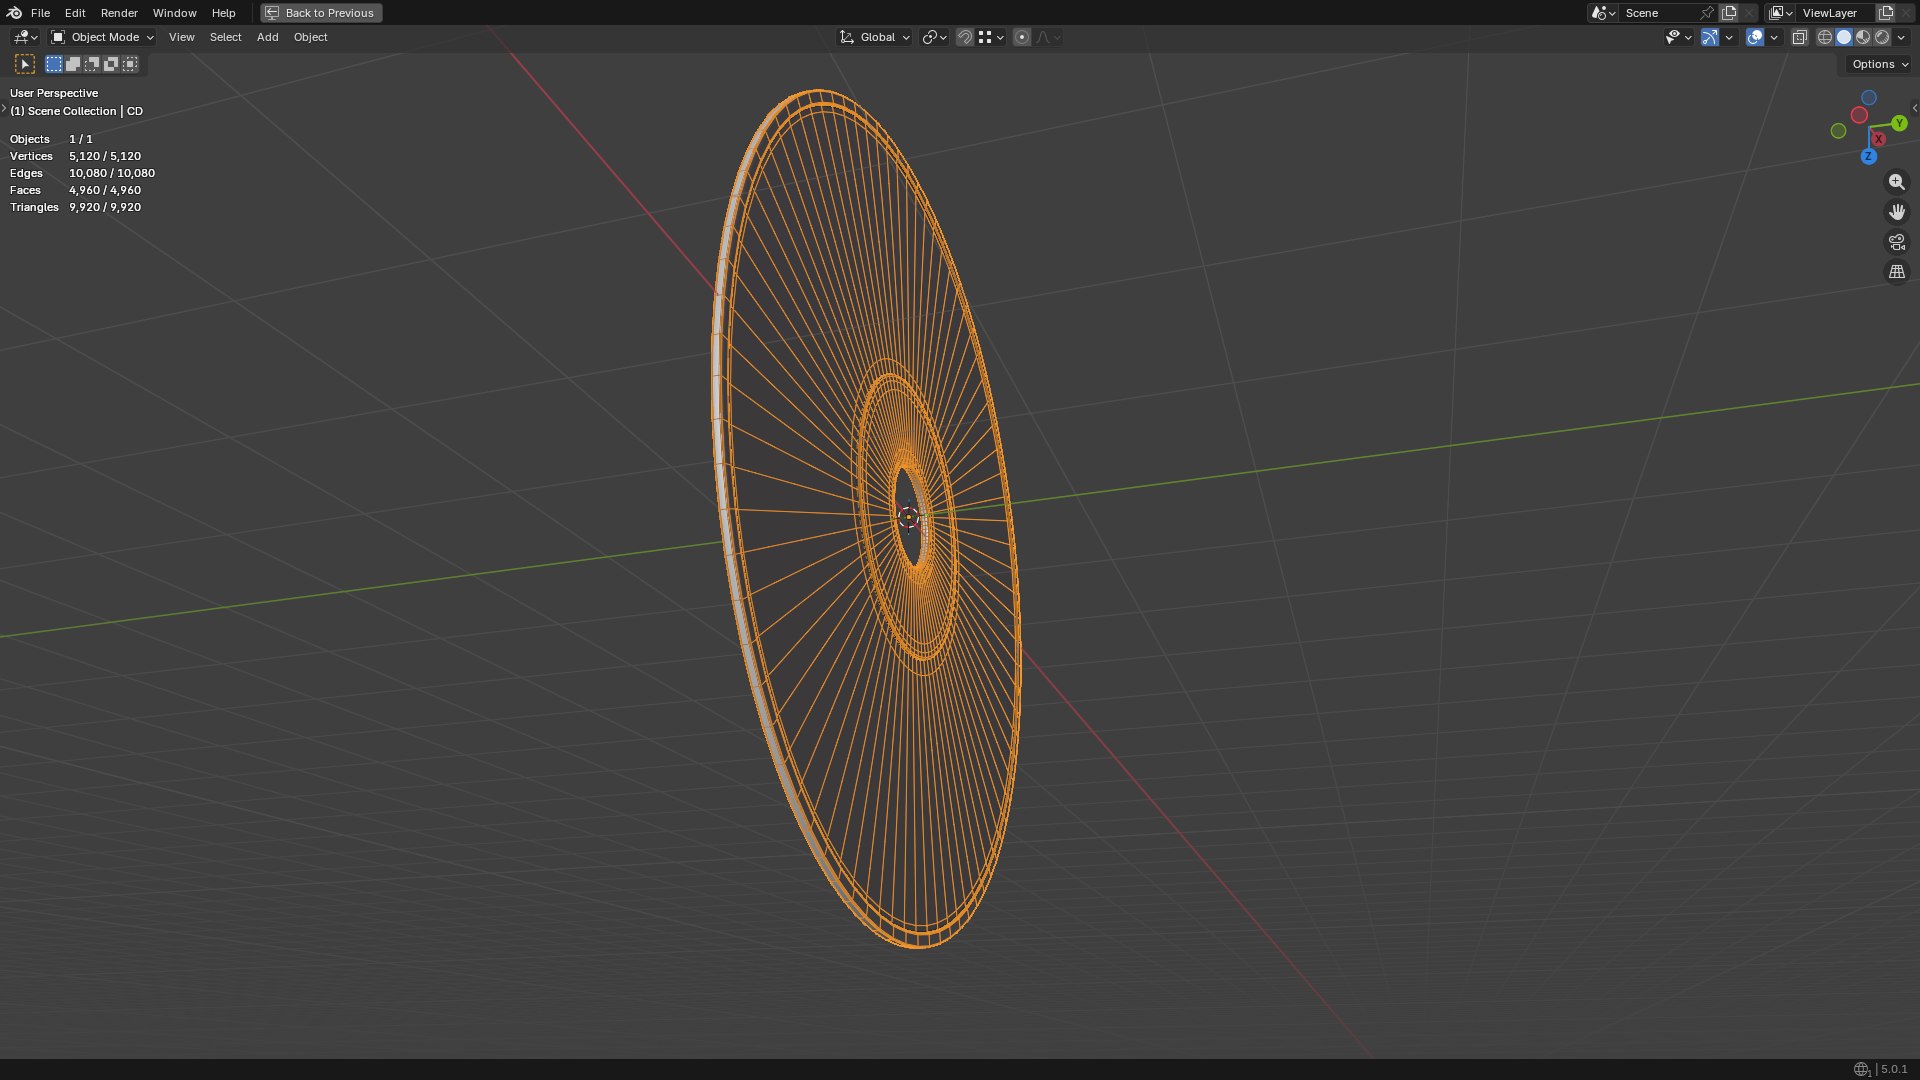Pin the scene to workspace
Image resolution: width=1920 pixels, height=1080 pixels.
(1707, 13)
